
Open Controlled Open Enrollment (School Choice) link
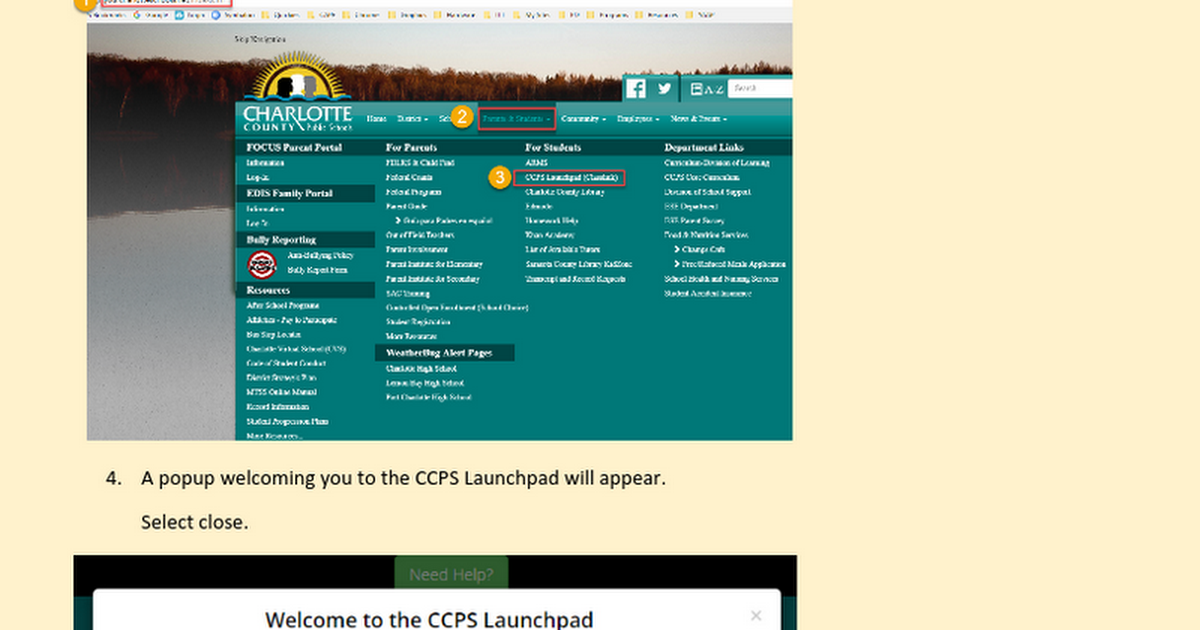coord(457,308)
